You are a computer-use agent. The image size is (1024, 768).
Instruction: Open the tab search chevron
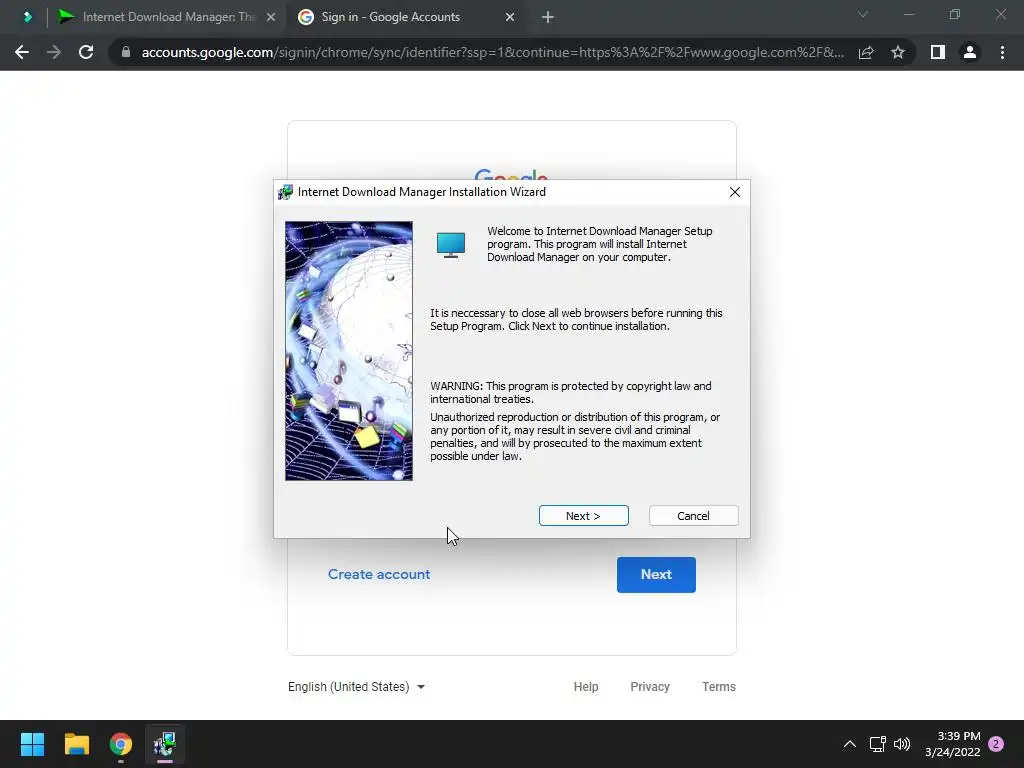863,14
